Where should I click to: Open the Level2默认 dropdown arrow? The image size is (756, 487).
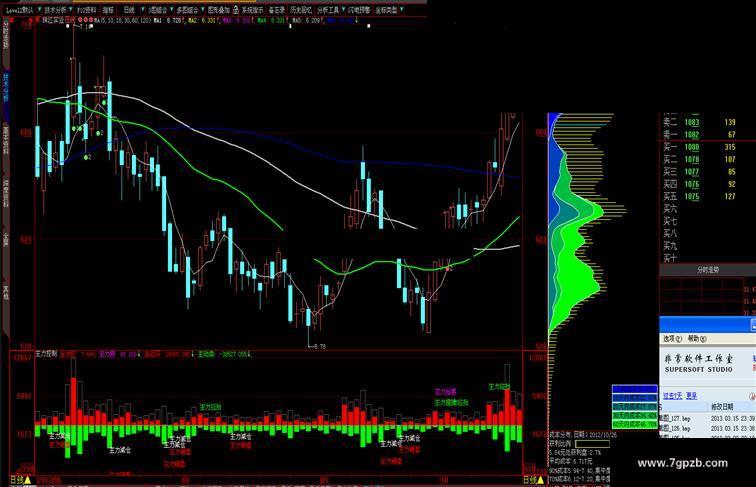(x=40, y=9)
